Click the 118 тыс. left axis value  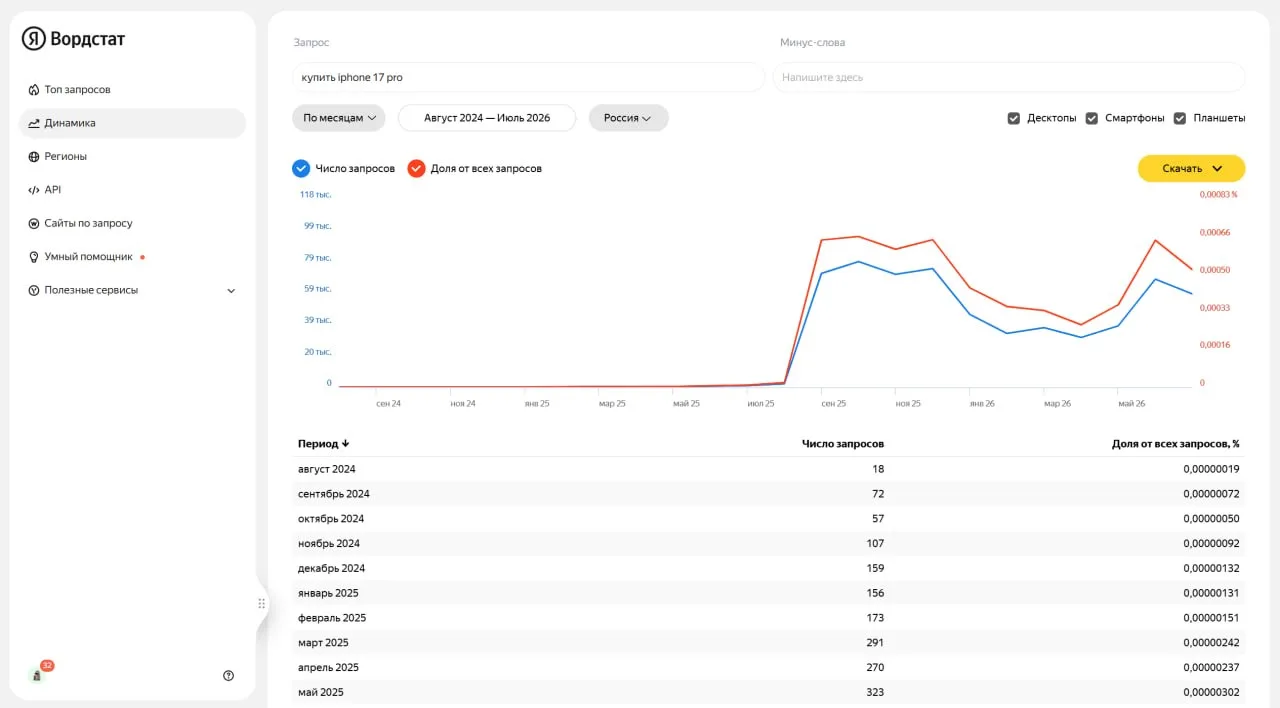coord(316,194)
